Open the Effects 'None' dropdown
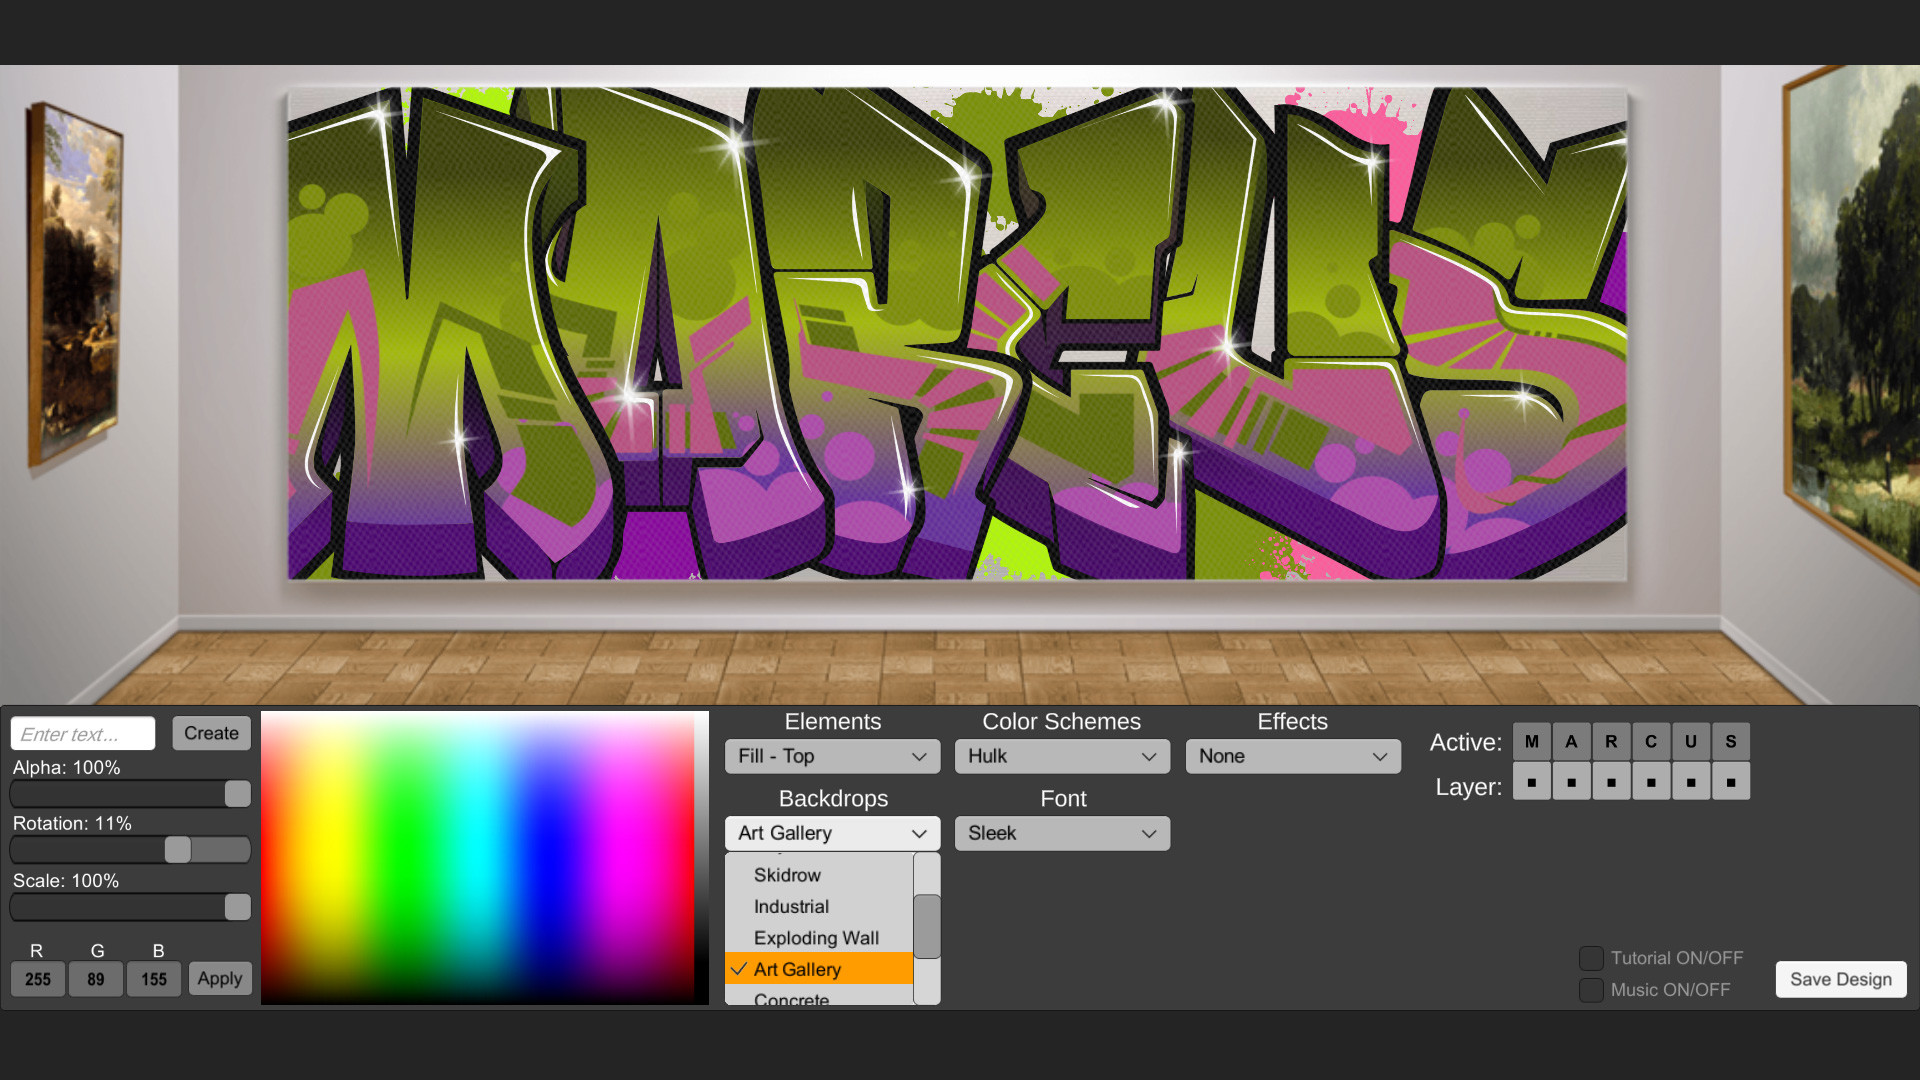Screen dimensions: 1920x1080 [x=1292, y=756]
